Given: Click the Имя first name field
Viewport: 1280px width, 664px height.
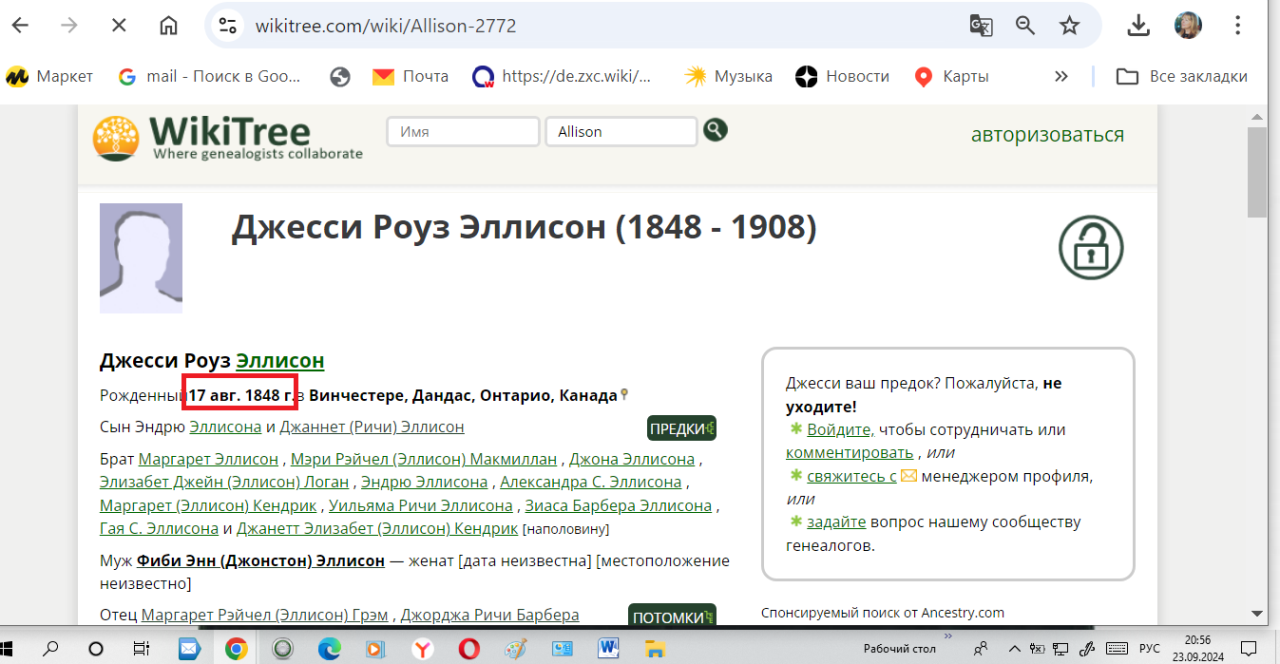Looking at the screenshot, I should point(463,131).
